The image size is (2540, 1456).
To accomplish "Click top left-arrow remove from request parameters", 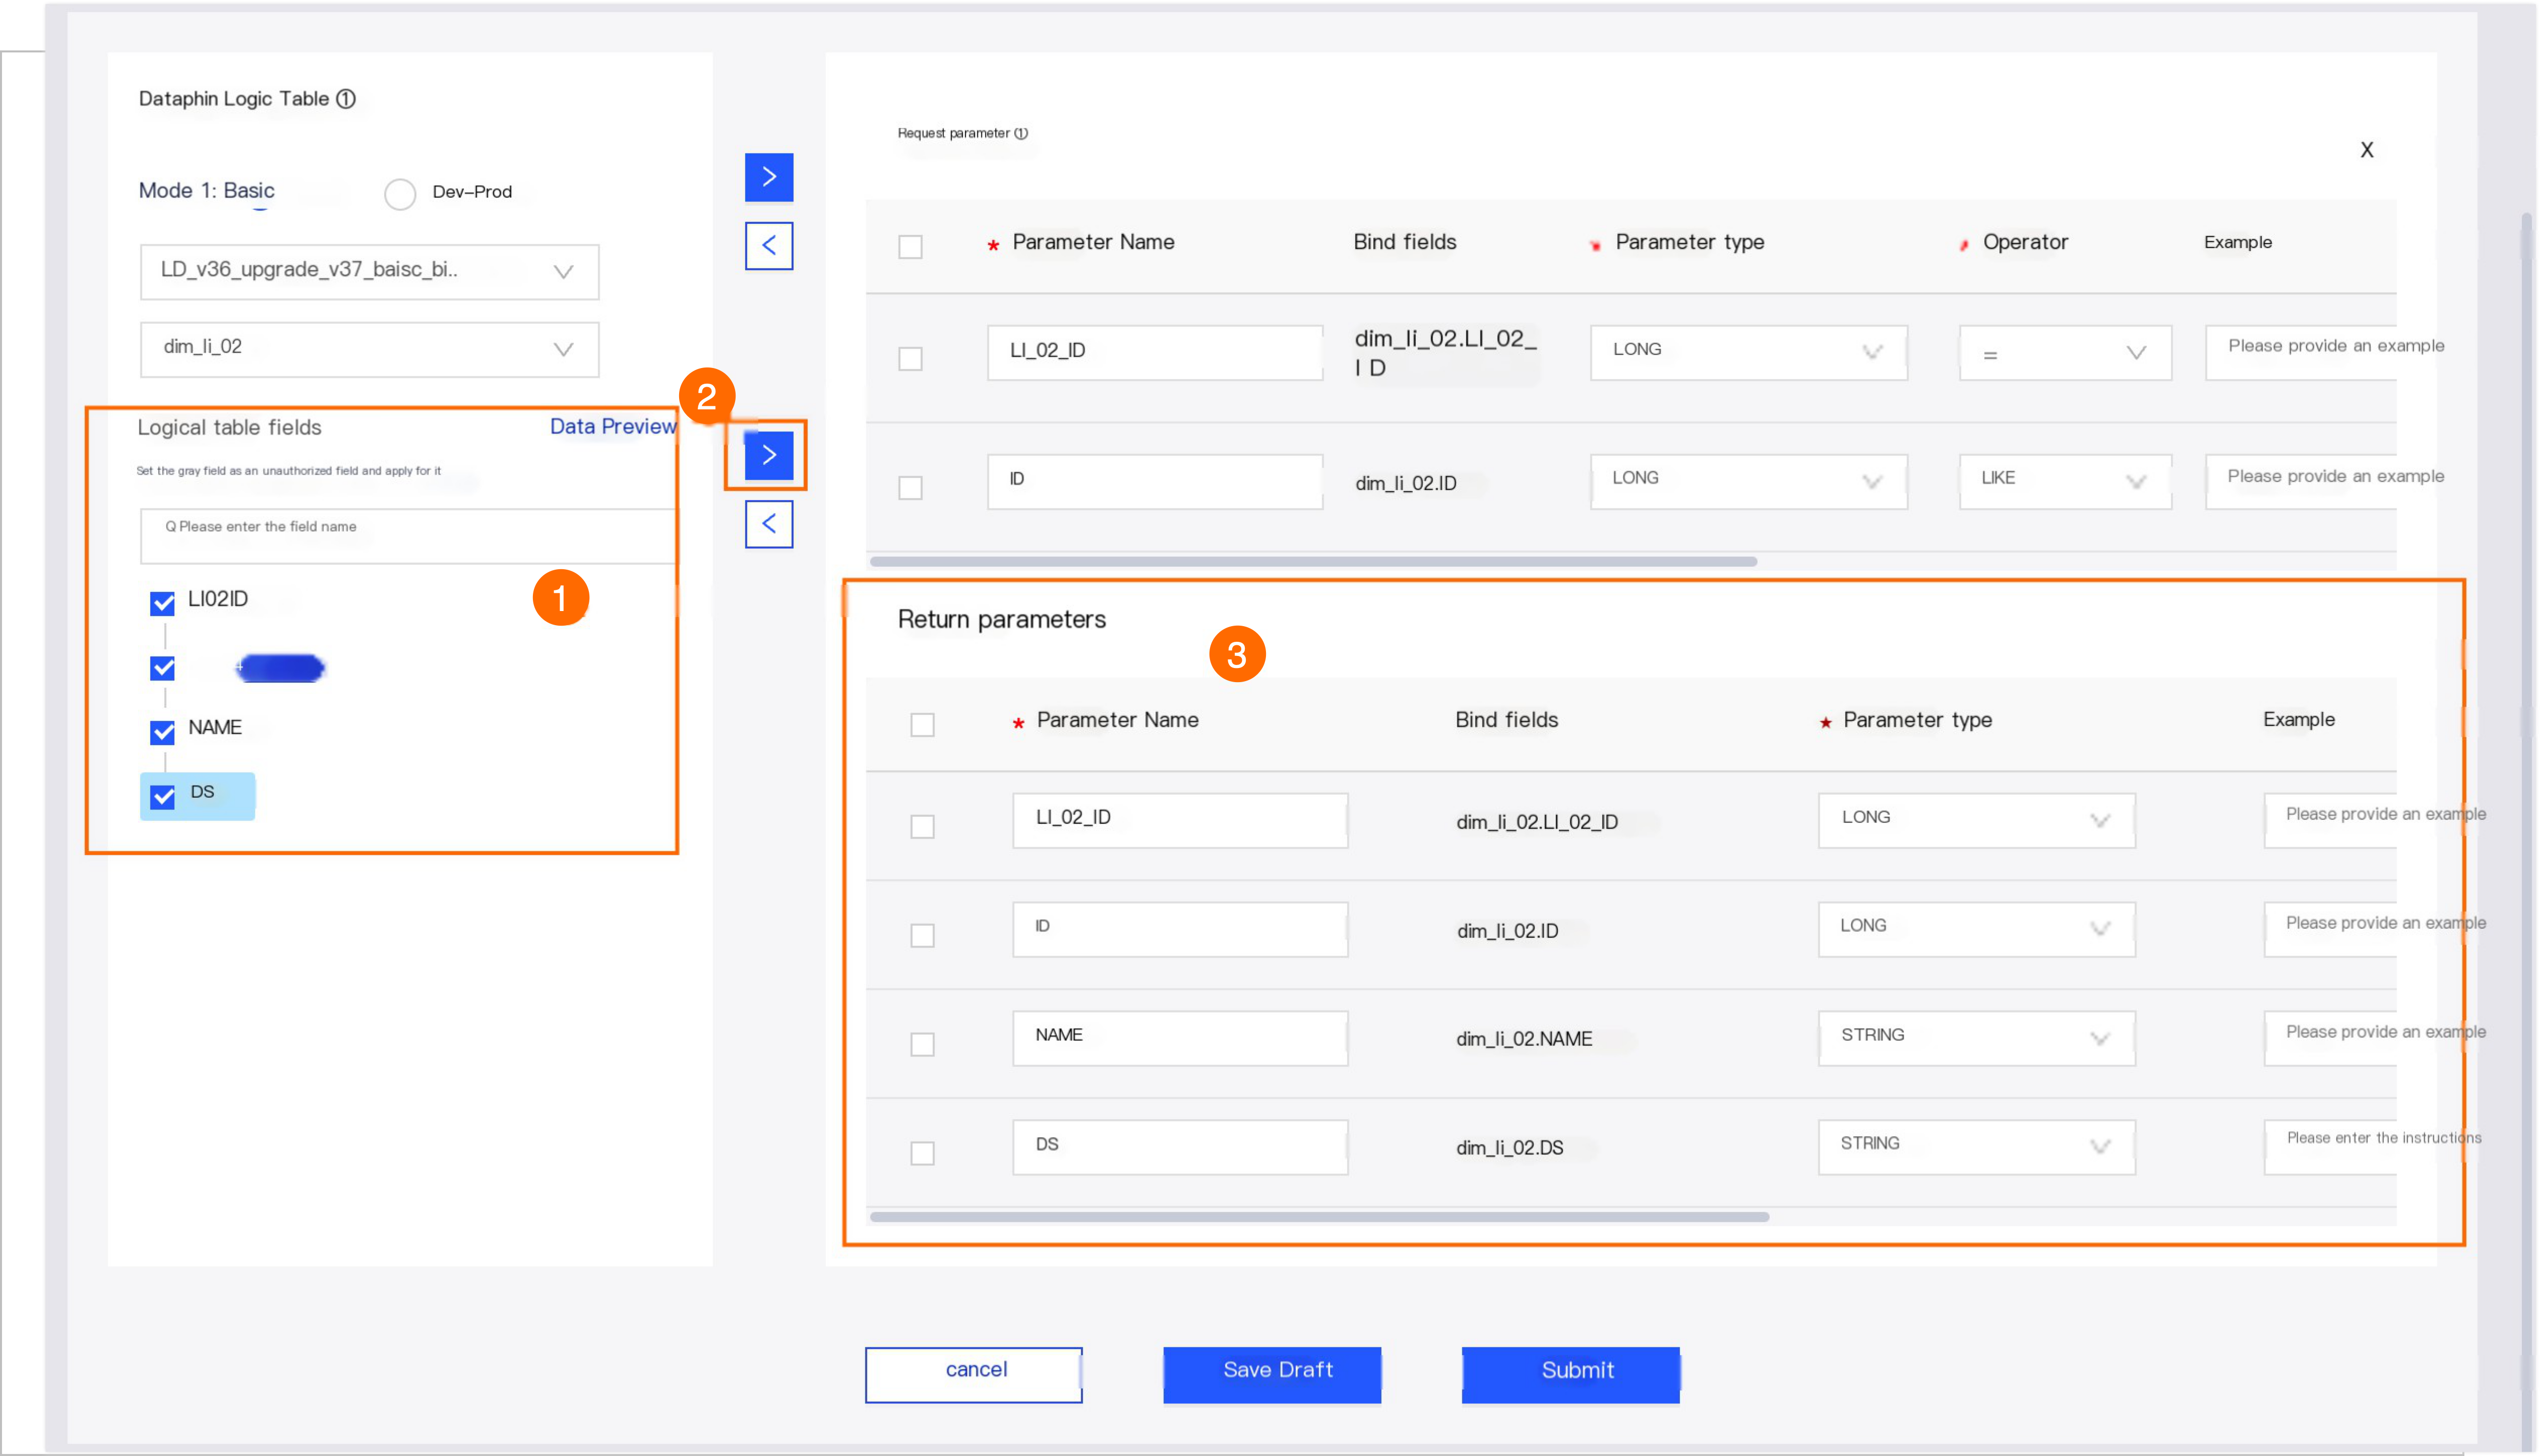I will point(768,246).
